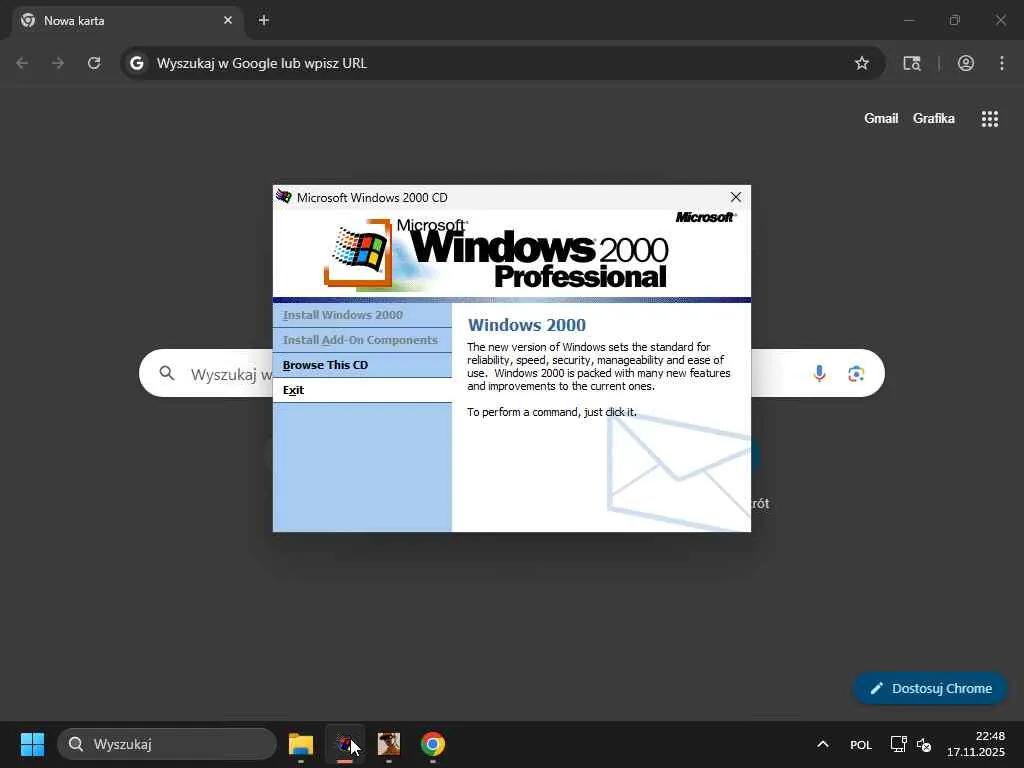Viewport: 1024px width, 768px height.
Task: Open the Chrome profile icon
Action: click(x=966, y=63)
